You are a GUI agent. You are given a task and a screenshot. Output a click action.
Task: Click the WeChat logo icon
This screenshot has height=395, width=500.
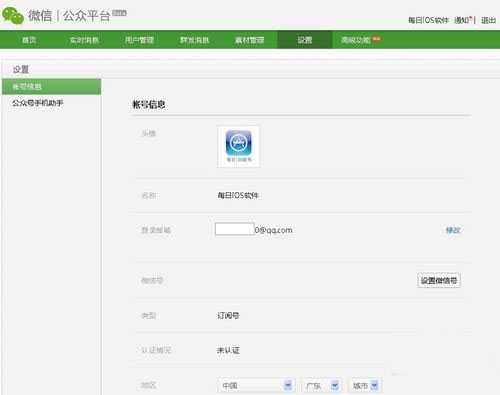[13, 15]
